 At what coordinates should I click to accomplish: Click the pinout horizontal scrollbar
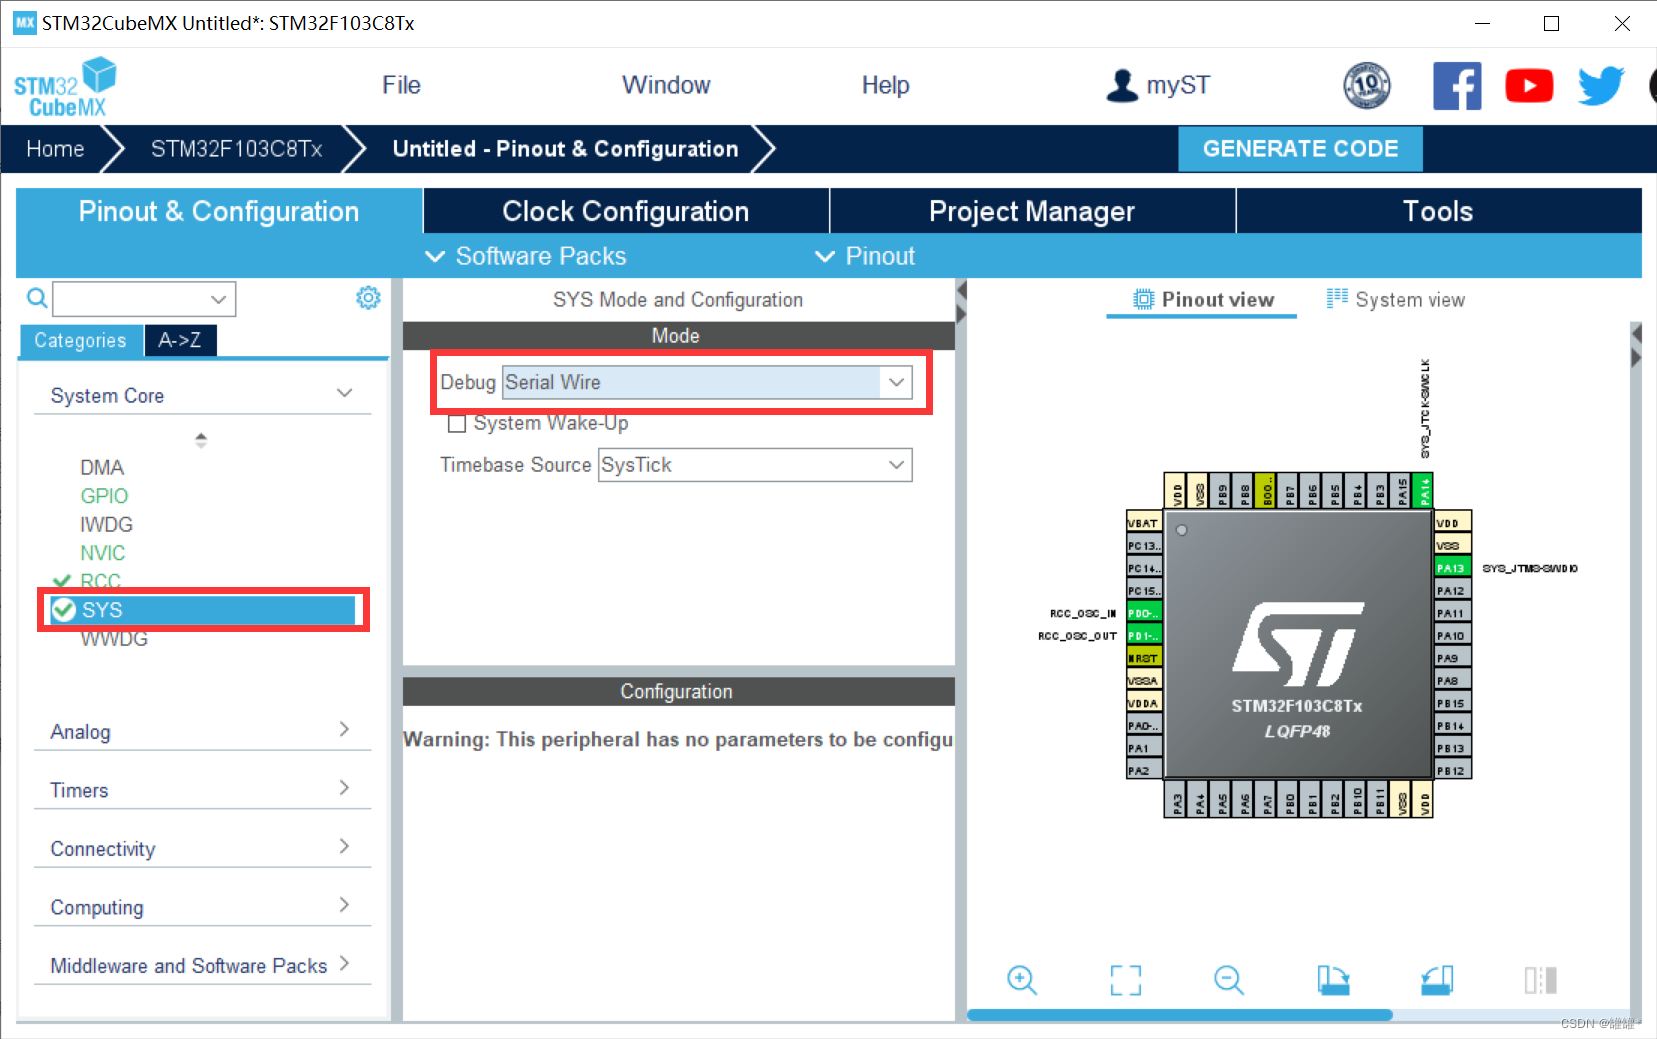pyautogui.click(x=1180, y=1015)
